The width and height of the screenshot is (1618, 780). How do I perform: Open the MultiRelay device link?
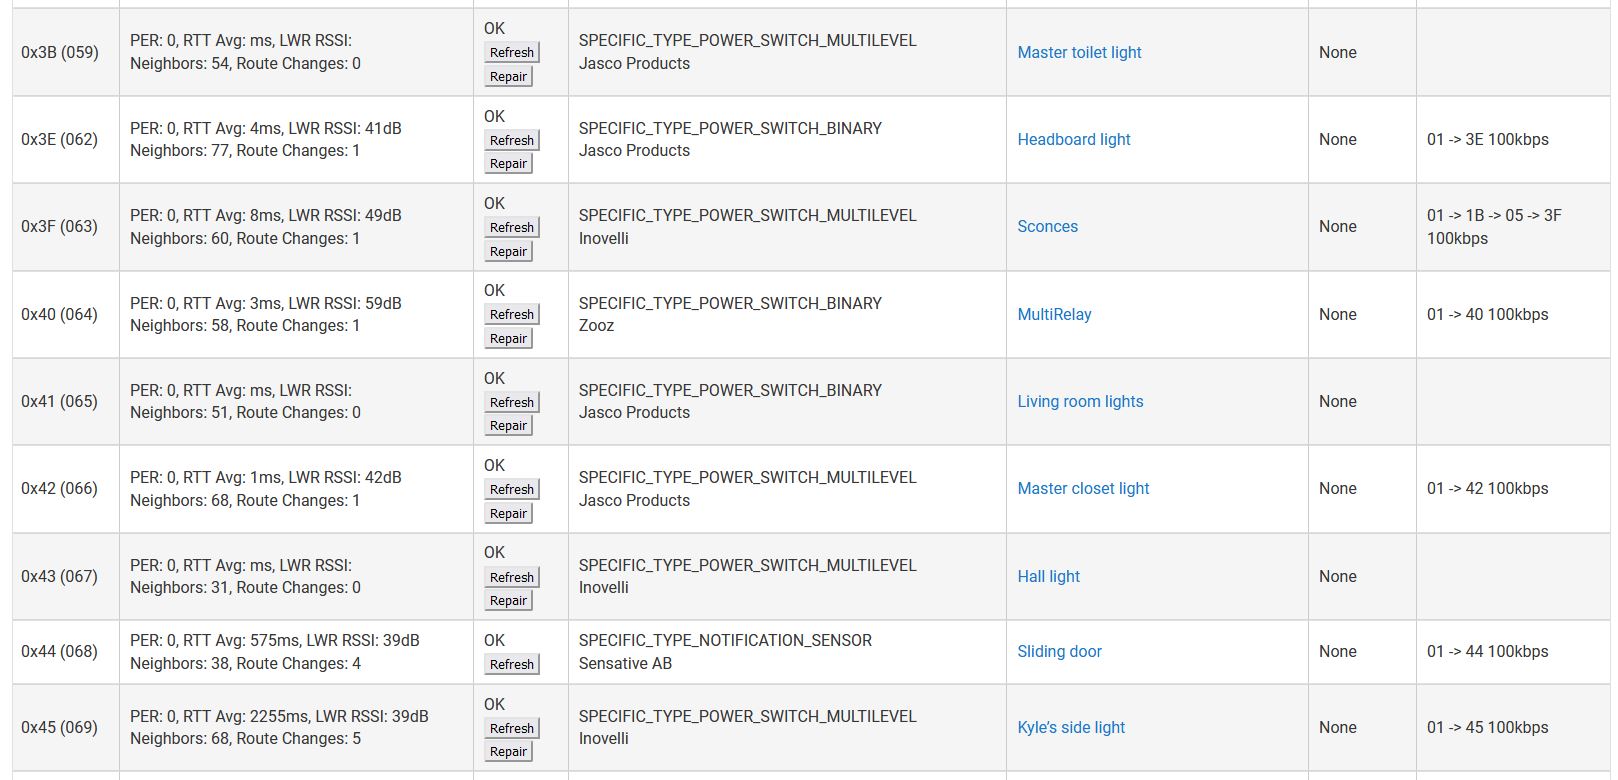click(1054, 314)
